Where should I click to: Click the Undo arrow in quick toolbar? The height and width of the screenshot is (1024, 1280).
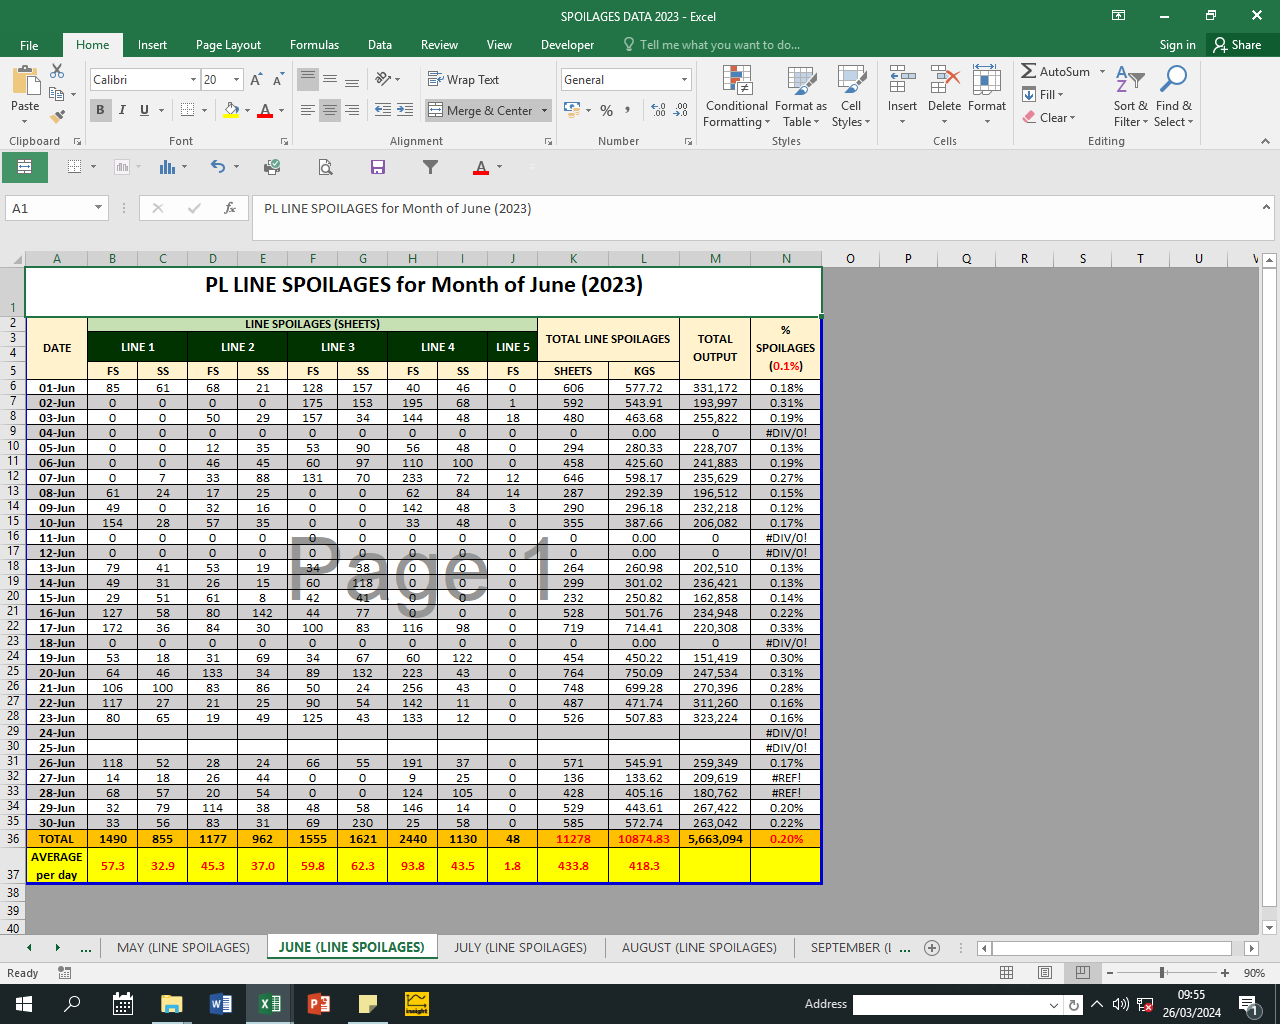coord(218,167)
